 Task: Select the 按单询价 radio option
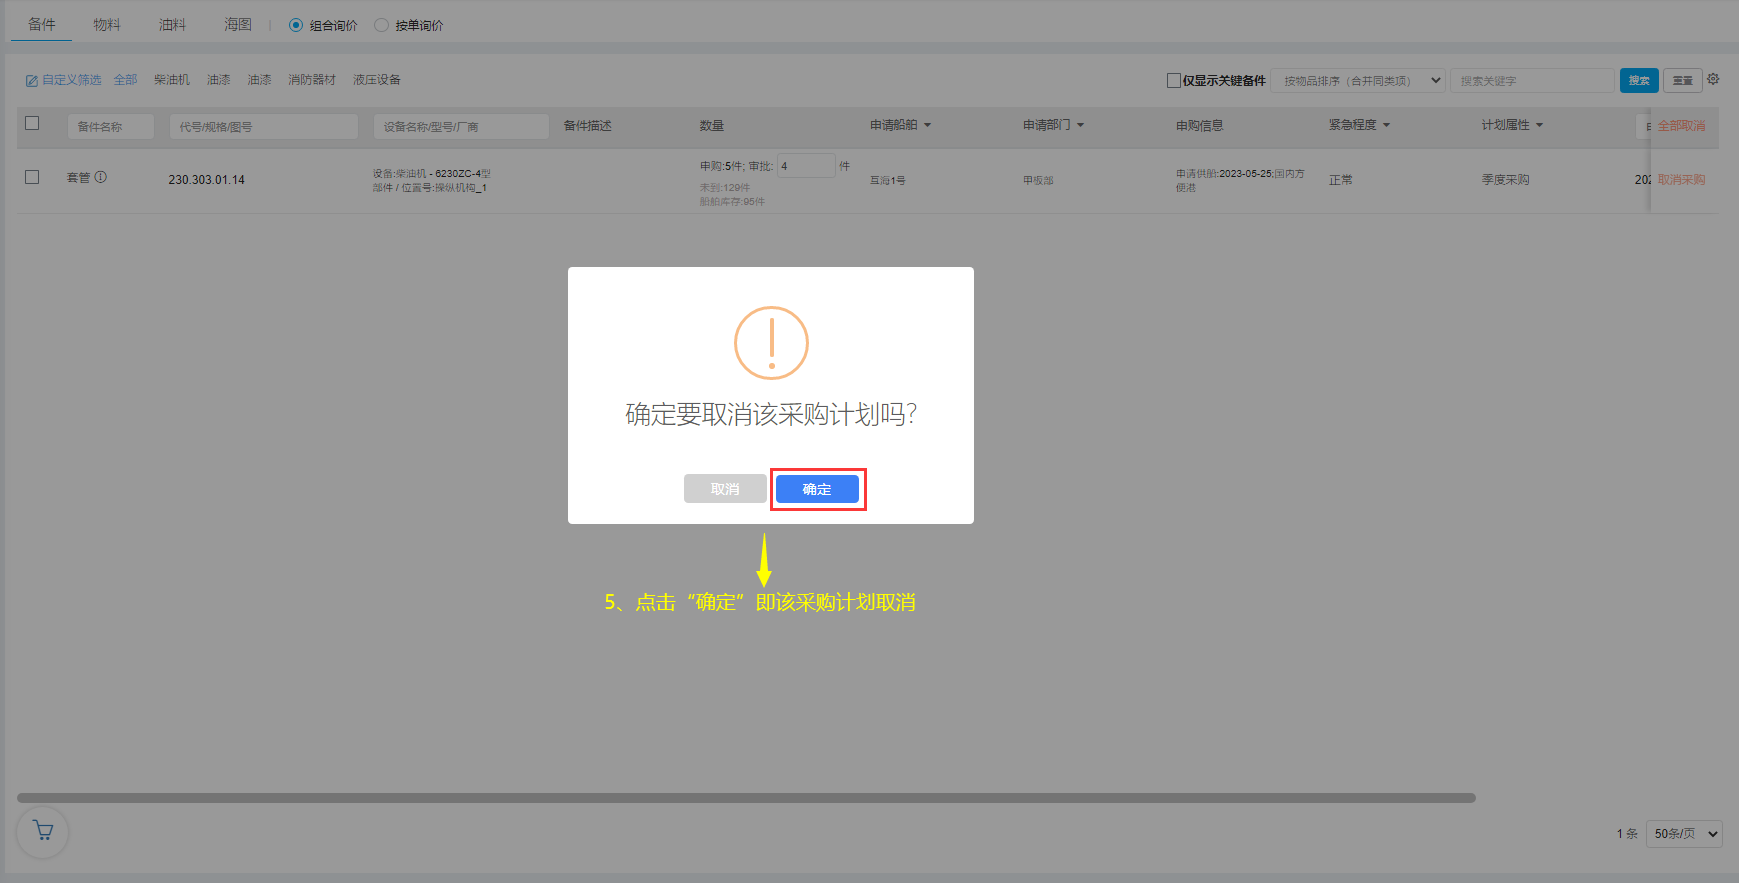click(381, 25)
